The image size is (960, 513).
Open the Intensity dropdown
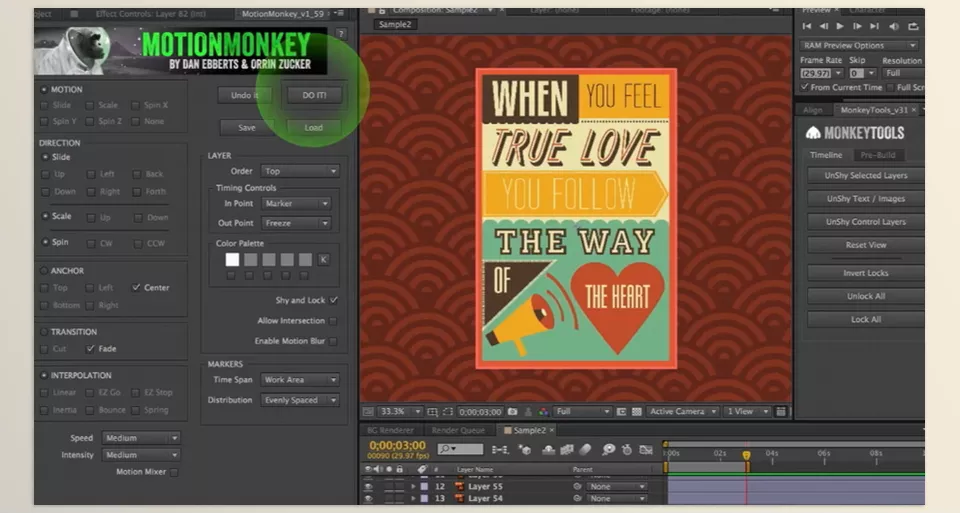pyautogui.click(x=140, y=455)
